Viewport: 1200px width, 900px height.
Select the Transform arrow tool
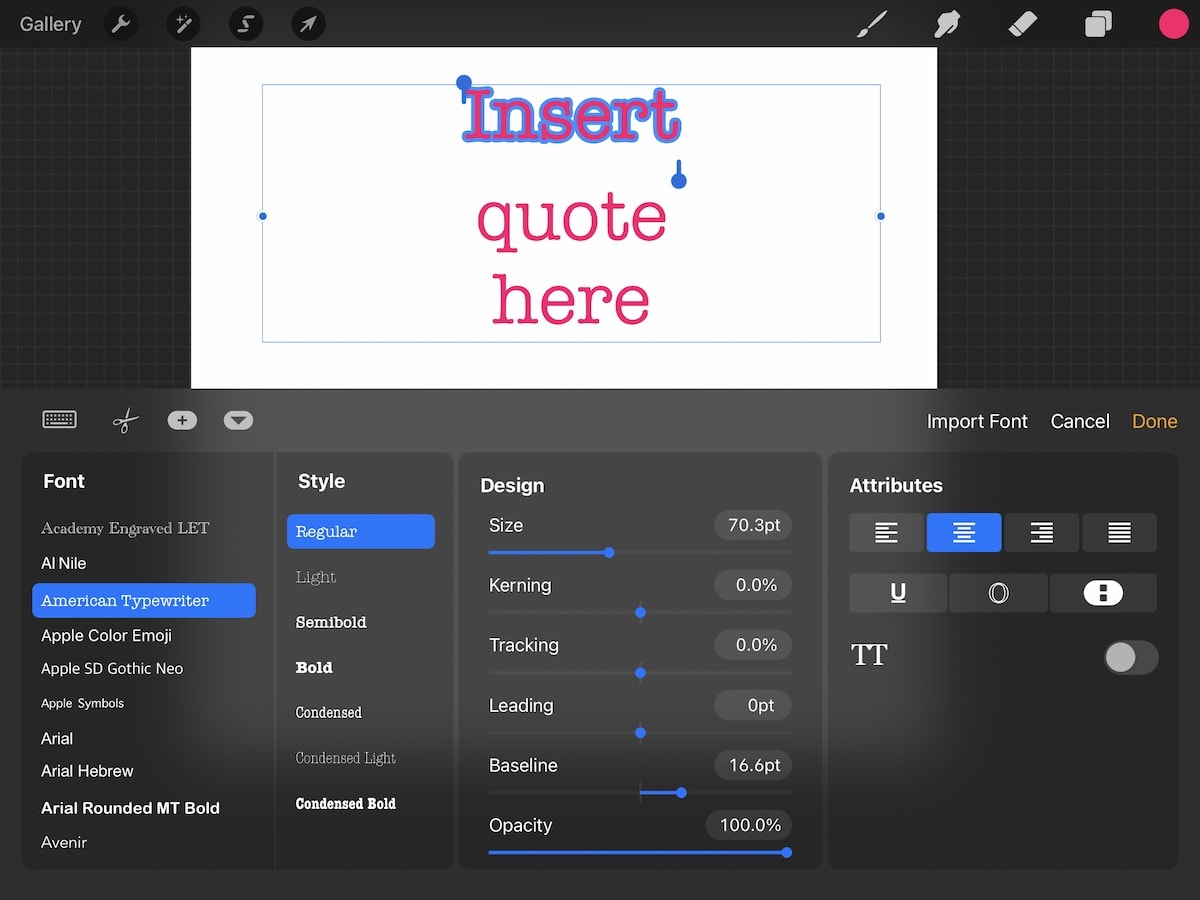coord(308,23)
